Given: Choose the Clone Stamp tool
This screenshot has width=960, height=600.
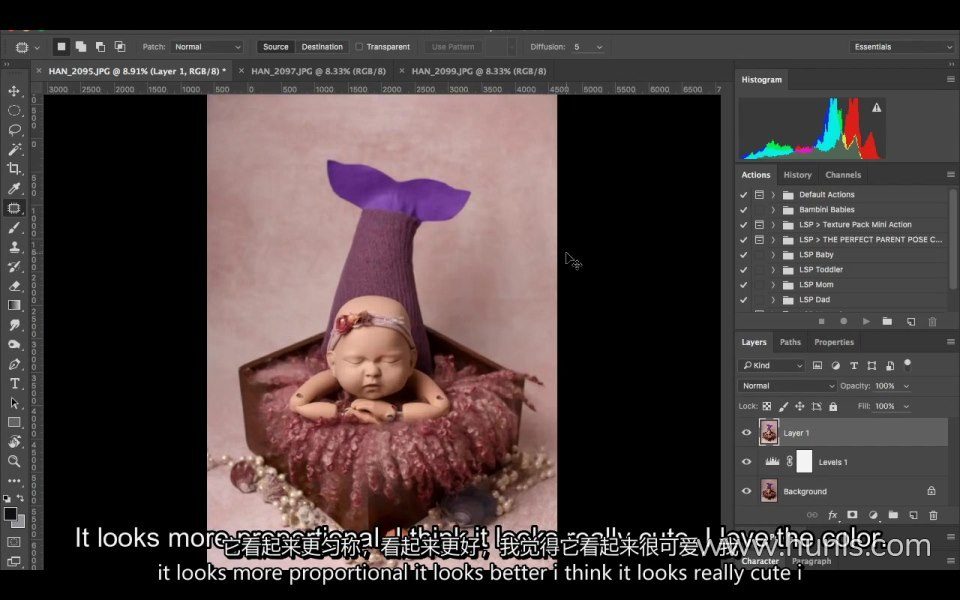Looking at the screenshot, I should point(14,247).
